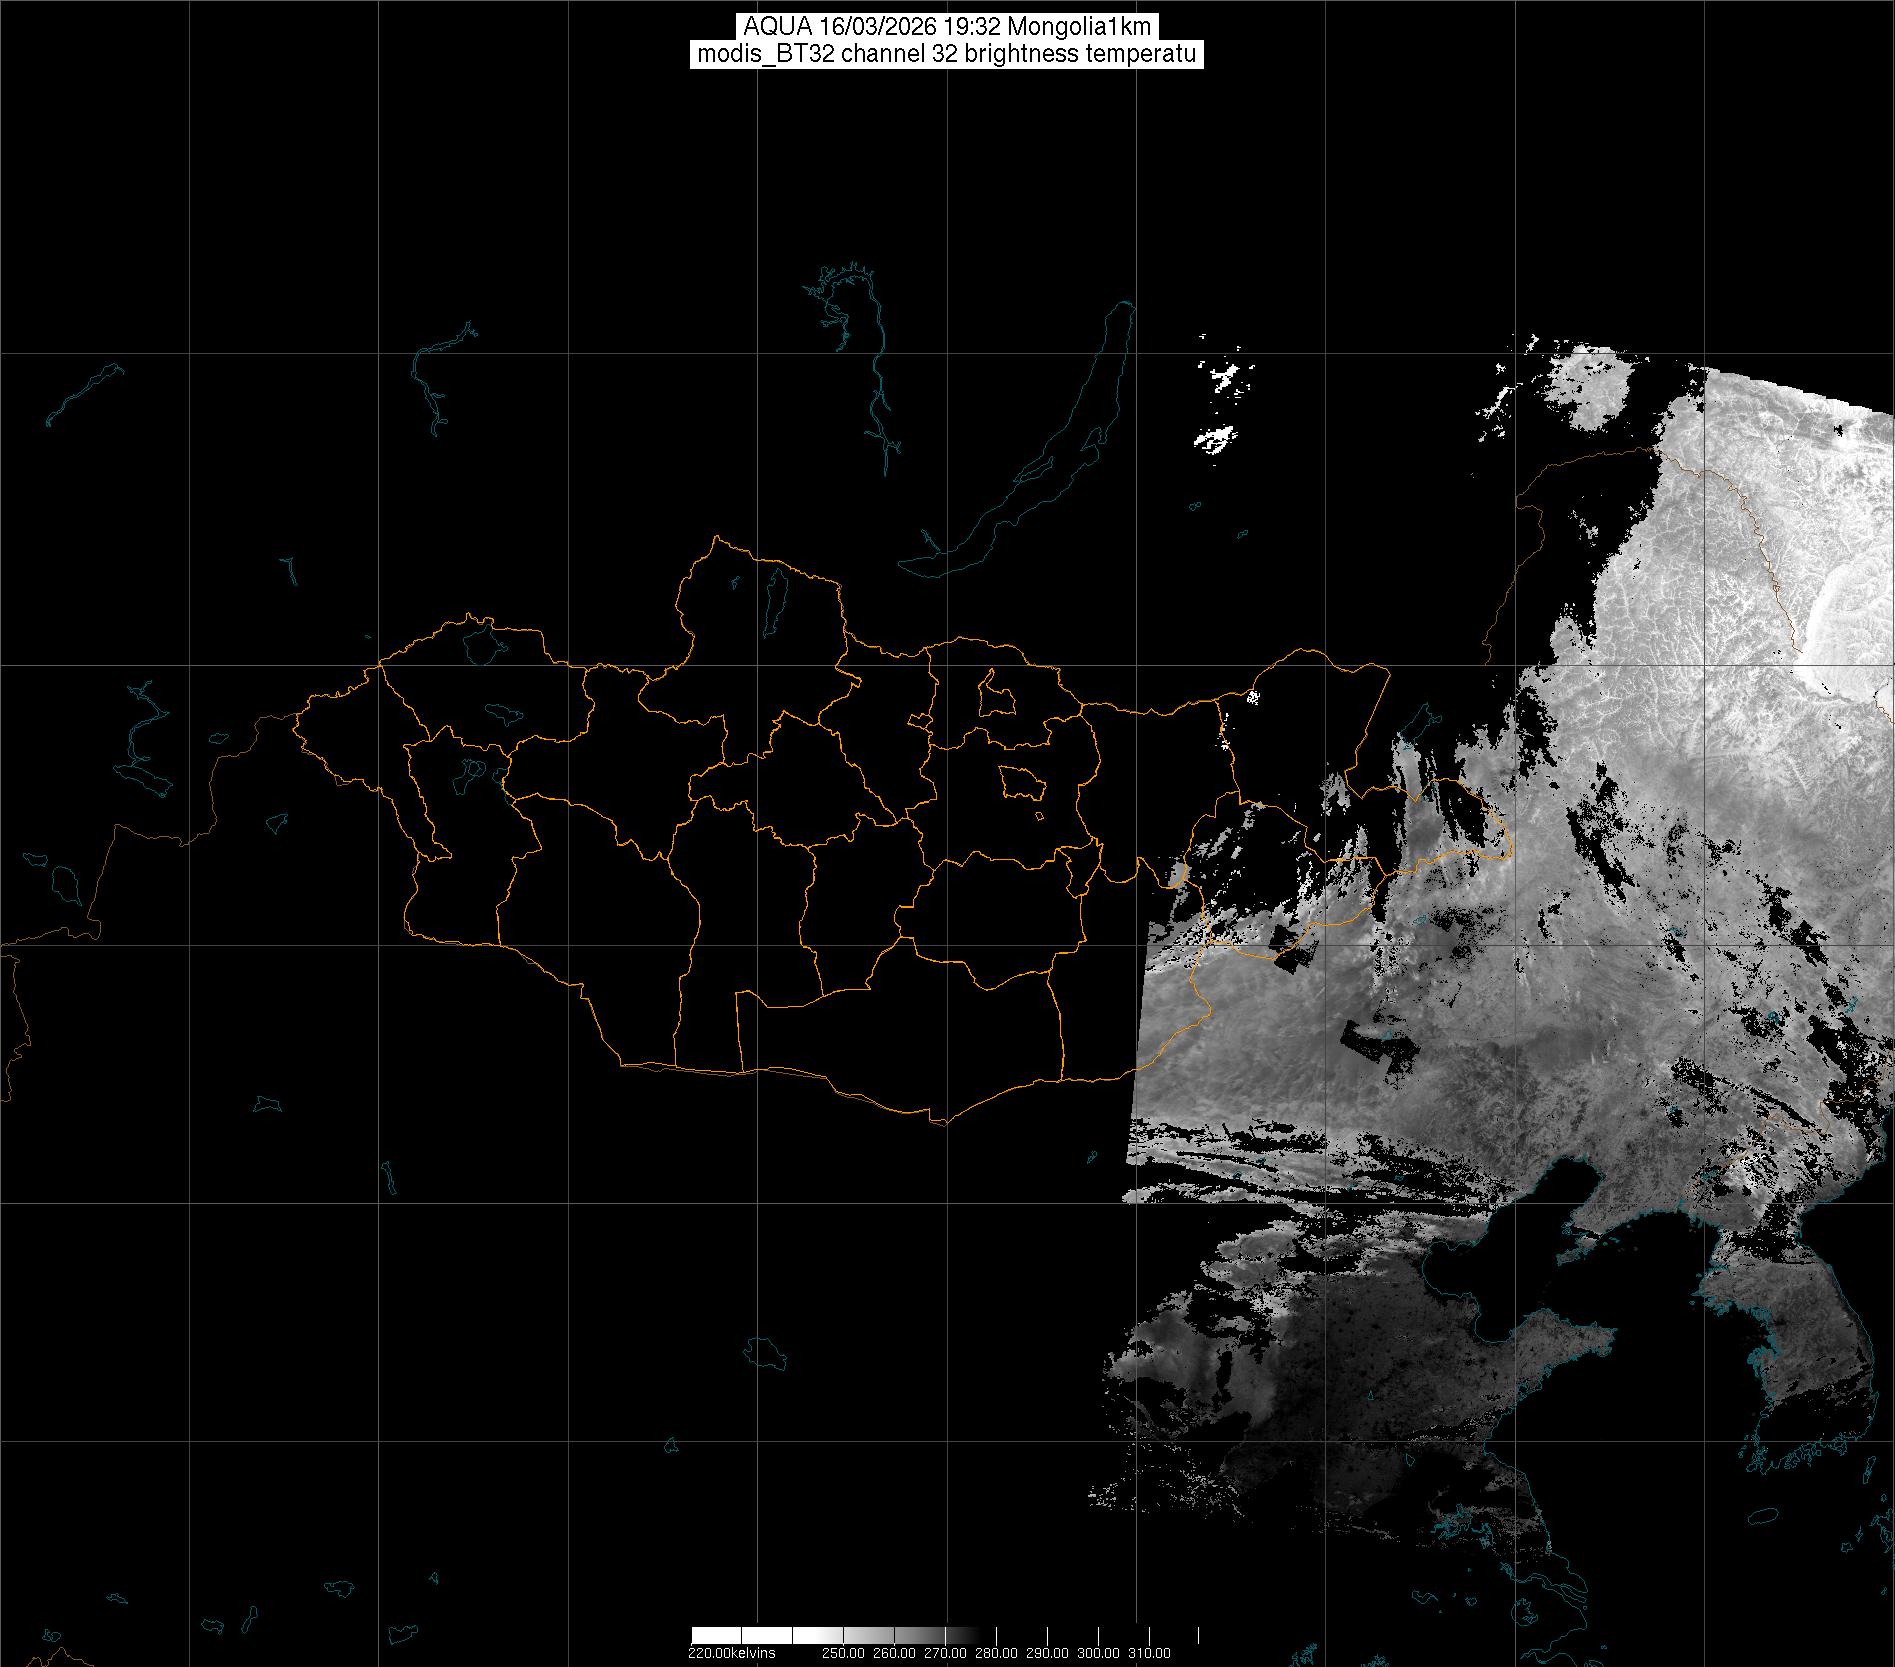This screenshot has height=1667, width=1895.
Task: Click the 270.00 label on the temperature scale
Action: [946, 1653]
